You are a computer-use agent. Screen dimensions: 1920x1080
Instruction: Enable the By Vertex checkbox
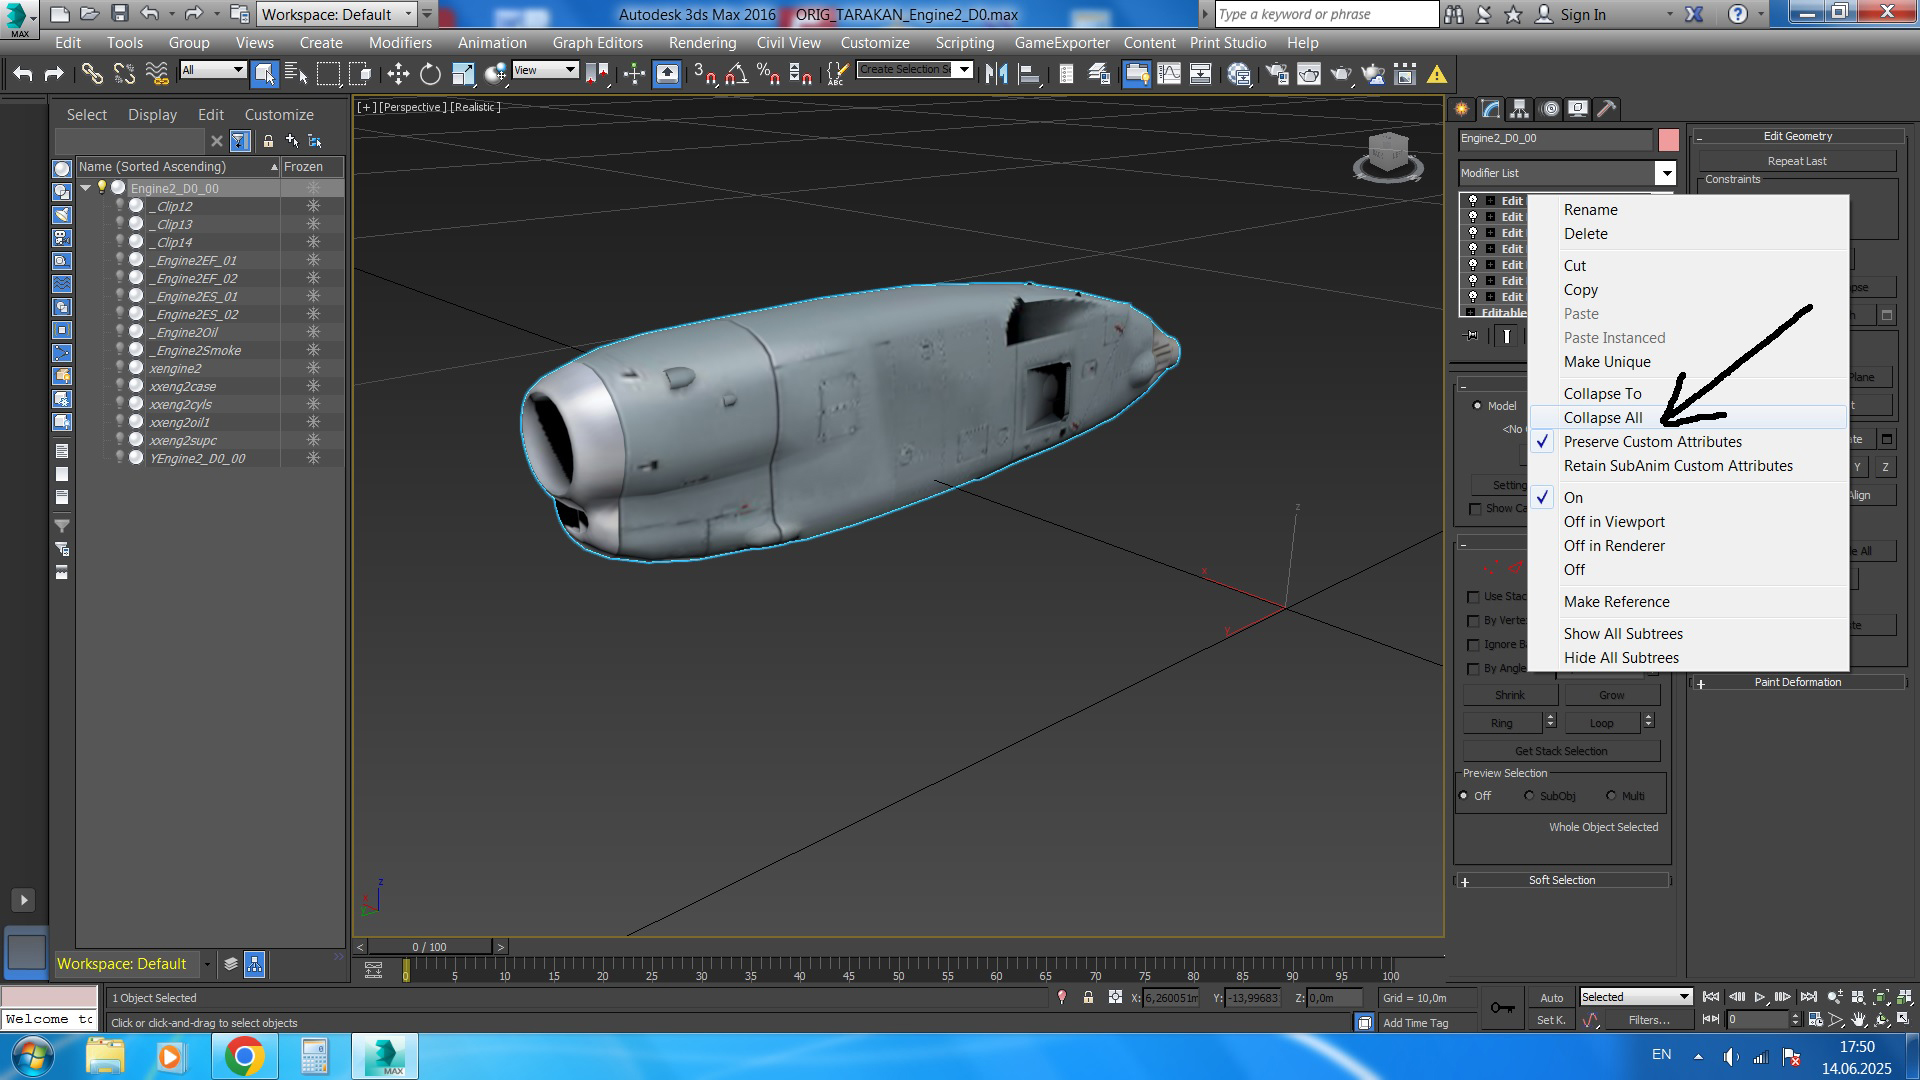pyautogui.click(x=1473, y=621)
